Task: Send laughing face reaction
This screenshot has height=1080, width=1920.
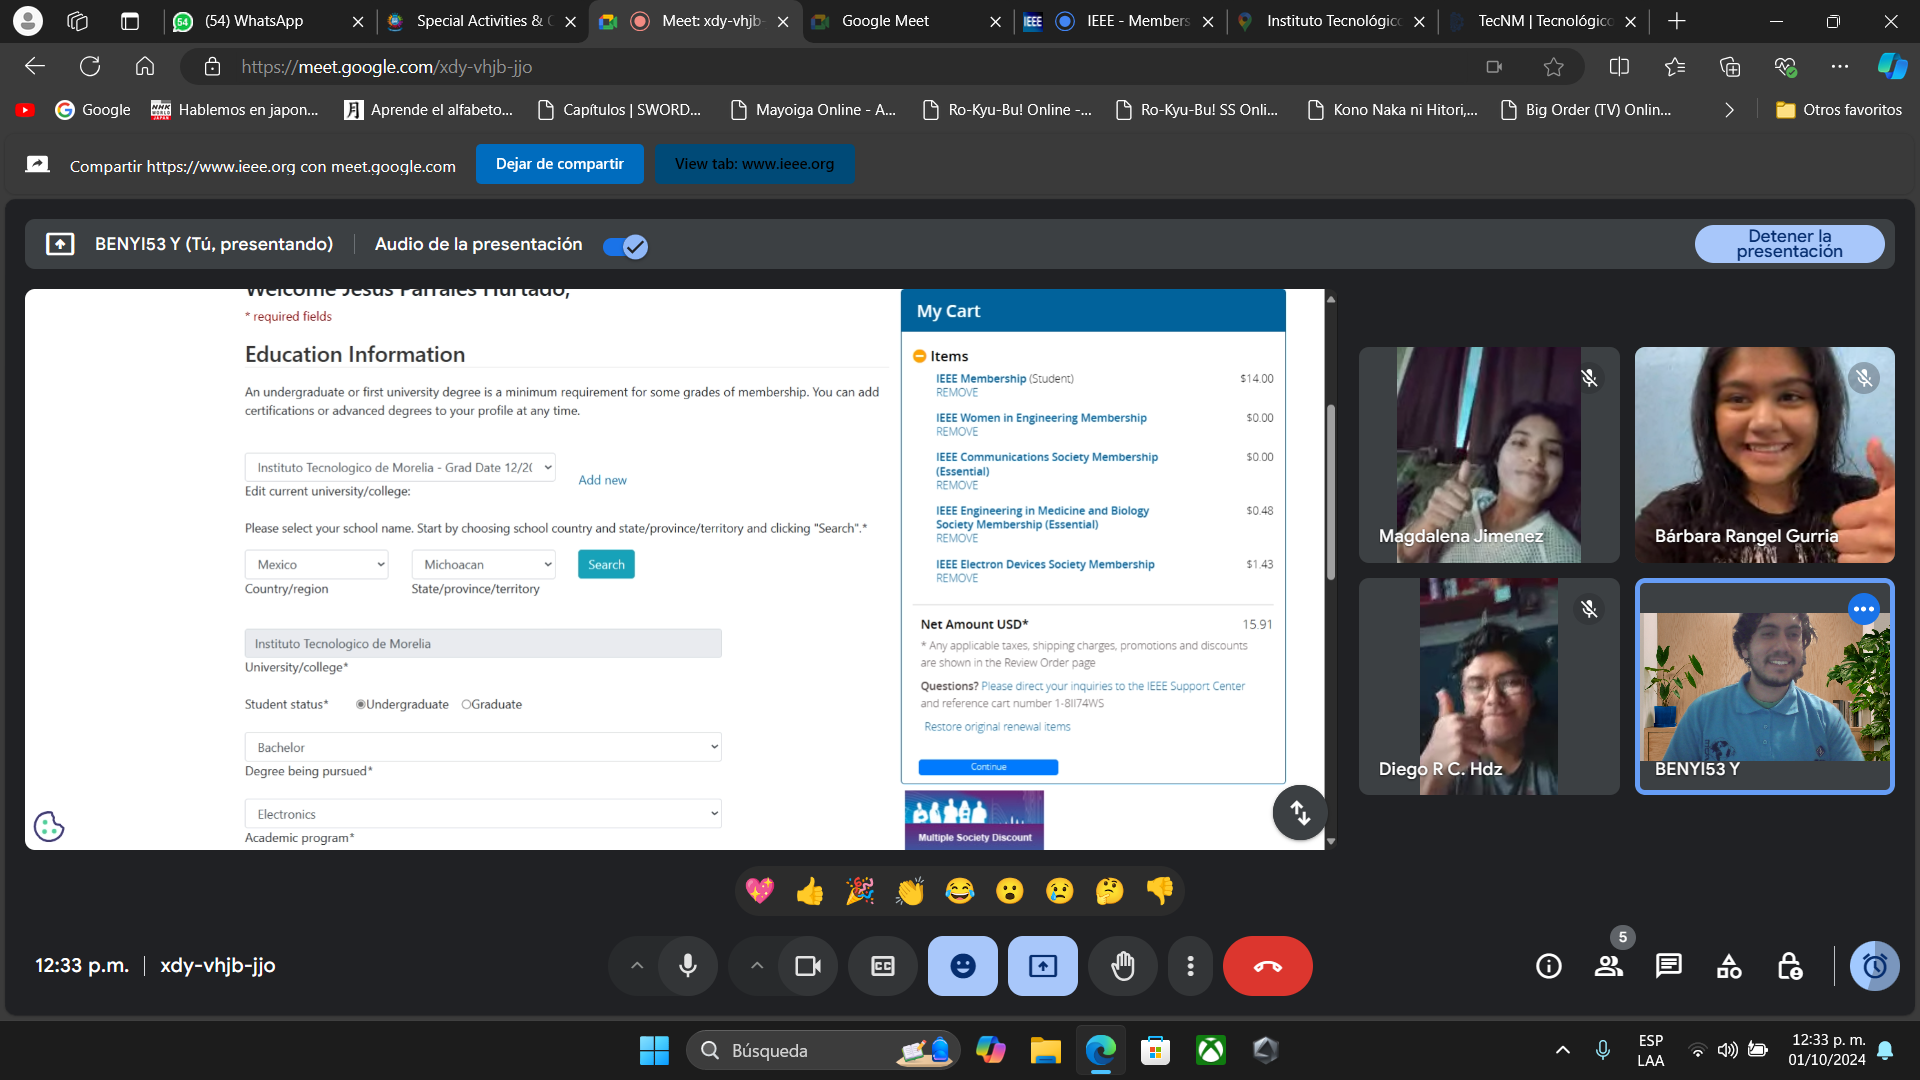Action: (x=960, y=890)
